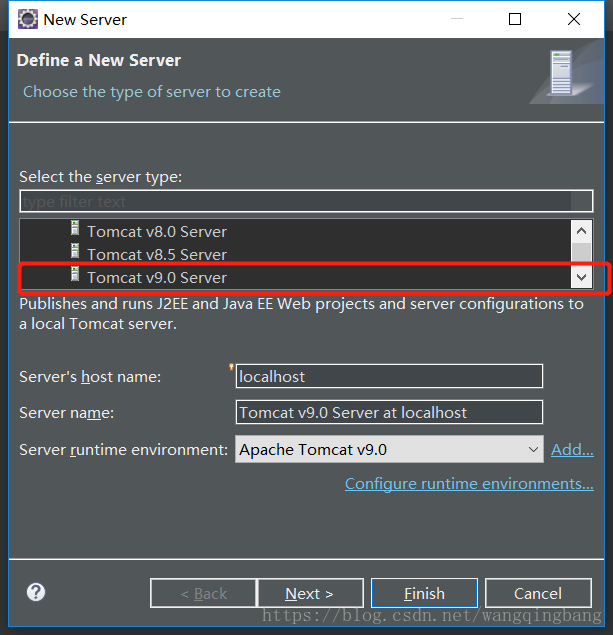Screen dimensions: 613x635
Task: Click the server list scrollbar thumb
Action: coord(581,252)
